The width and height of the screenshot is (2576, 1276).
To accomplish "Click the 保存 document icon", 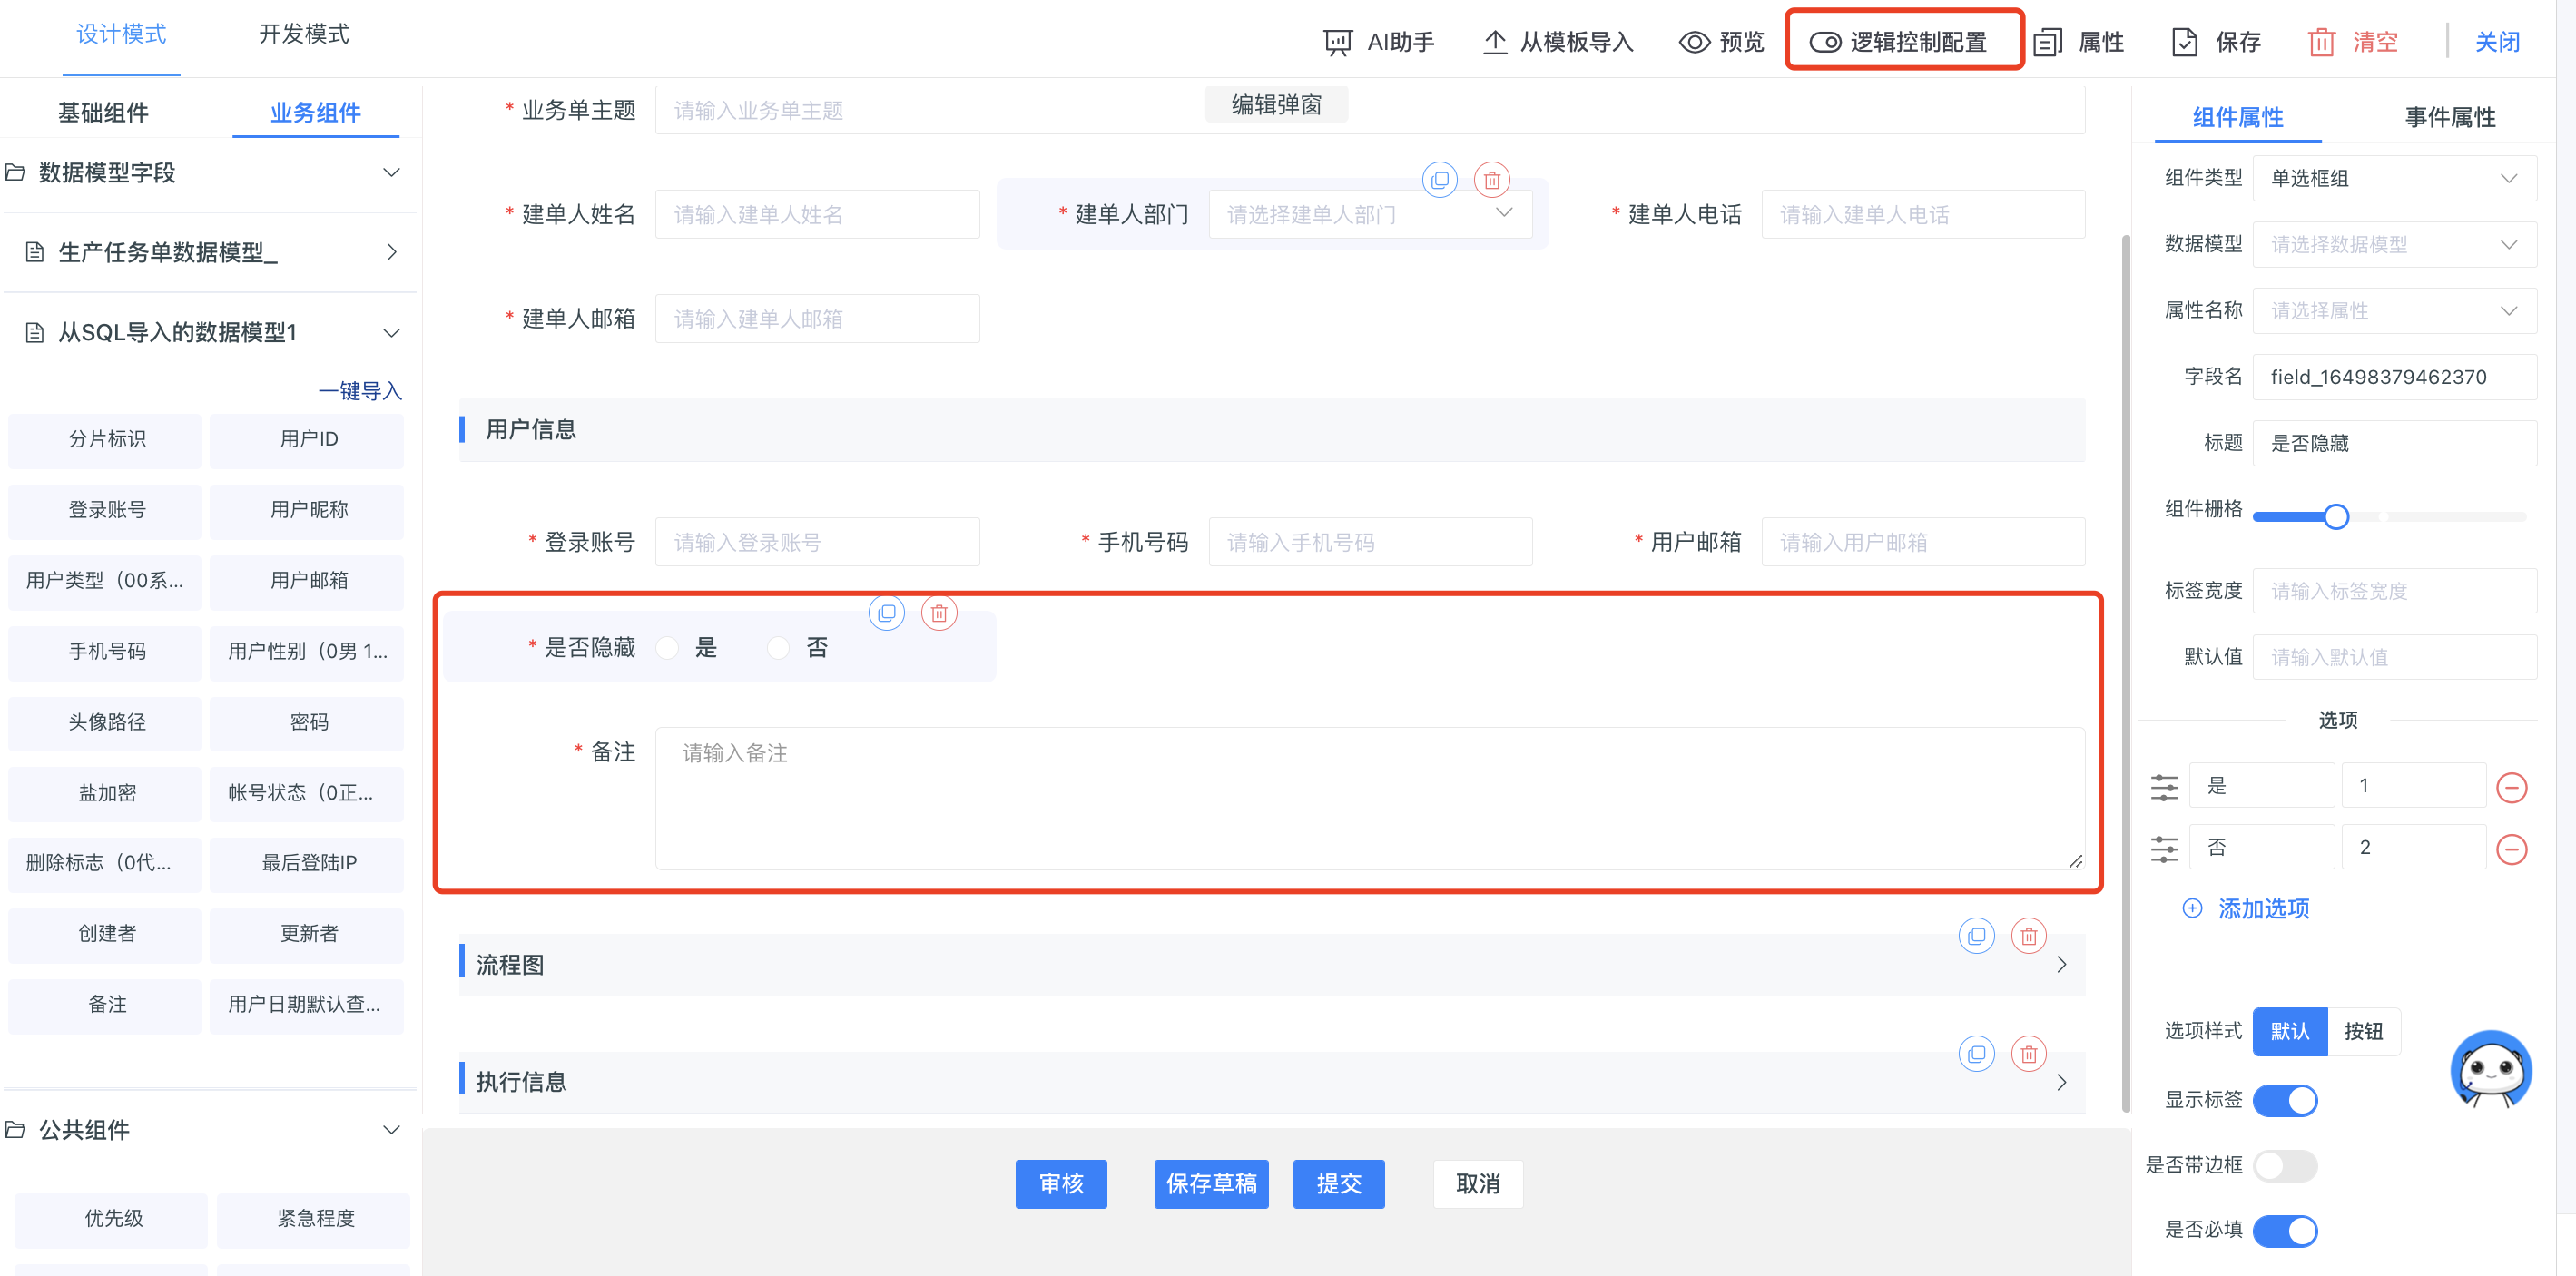I will point(2184,42).
